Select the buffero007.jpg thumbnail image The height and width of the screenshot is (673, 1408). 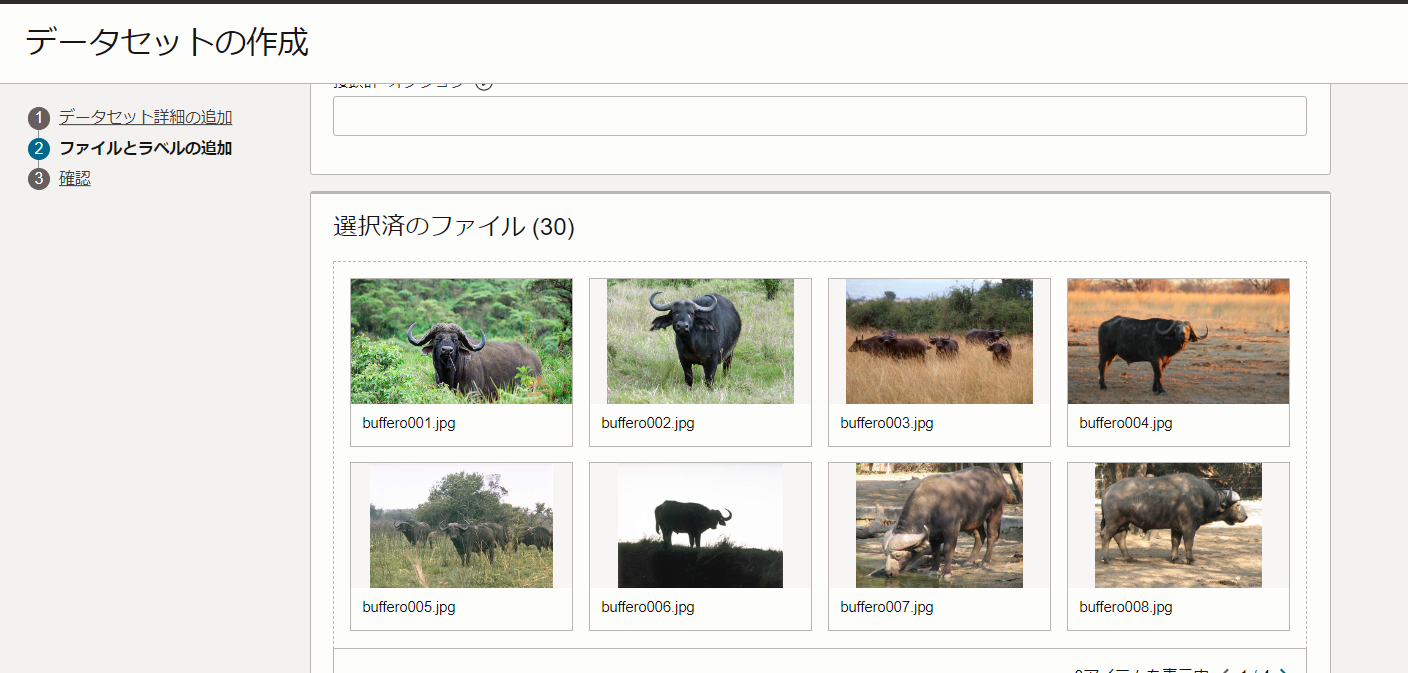coord(939,525)
